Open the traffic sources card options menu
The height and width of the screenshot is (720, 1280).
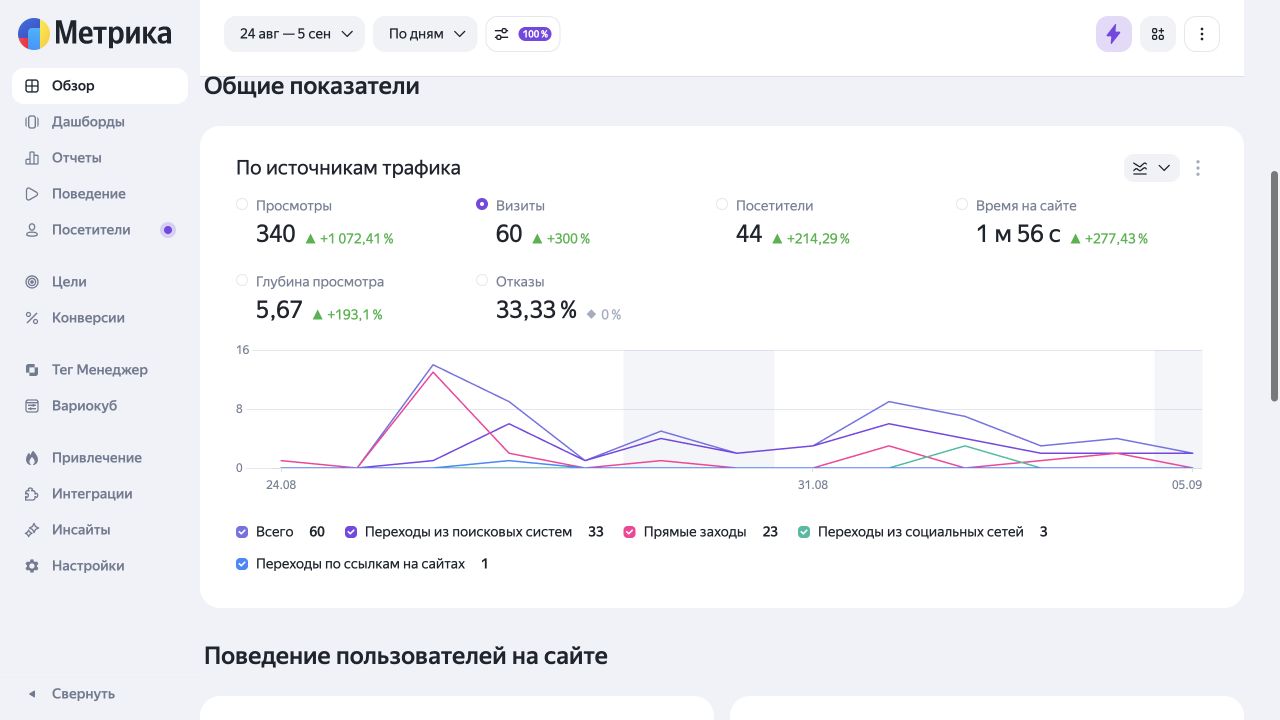[x=1198, y=168]
